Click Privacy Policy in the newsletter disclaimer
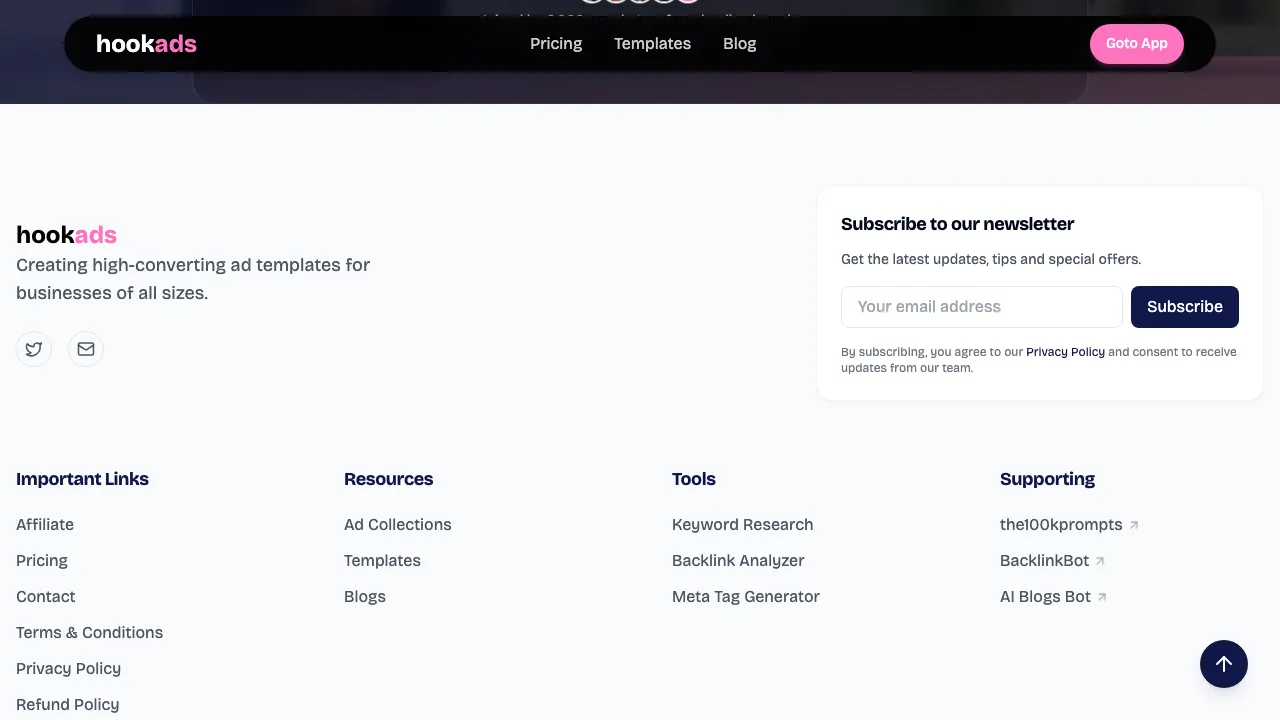Viewport: 1280px width, 720px height. pyautogui.click(x=1065, y=351)
